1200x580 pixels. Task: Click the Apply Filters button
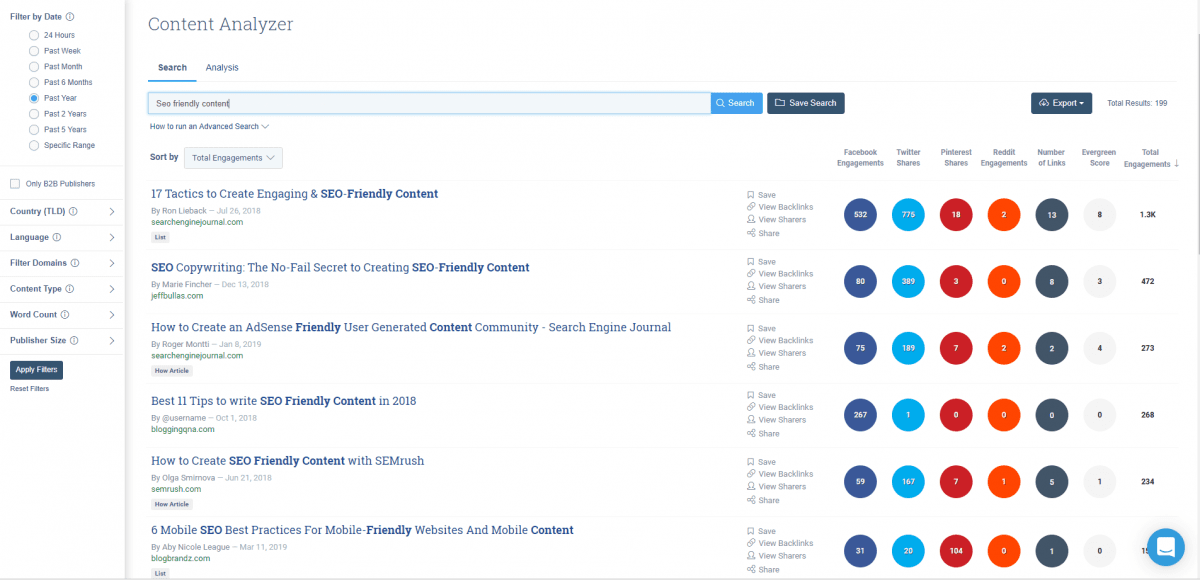click(36, 369)
